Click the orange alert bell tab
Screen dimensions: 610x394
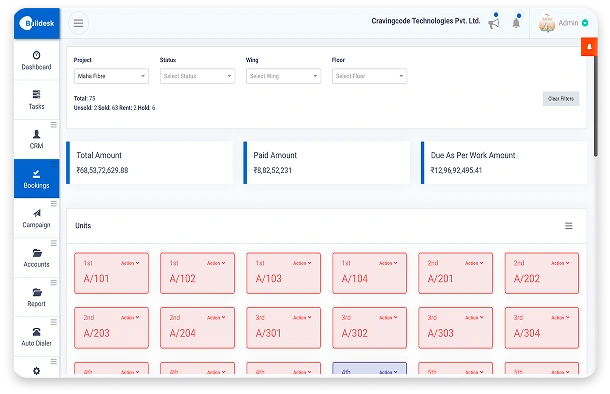point(589,47)
